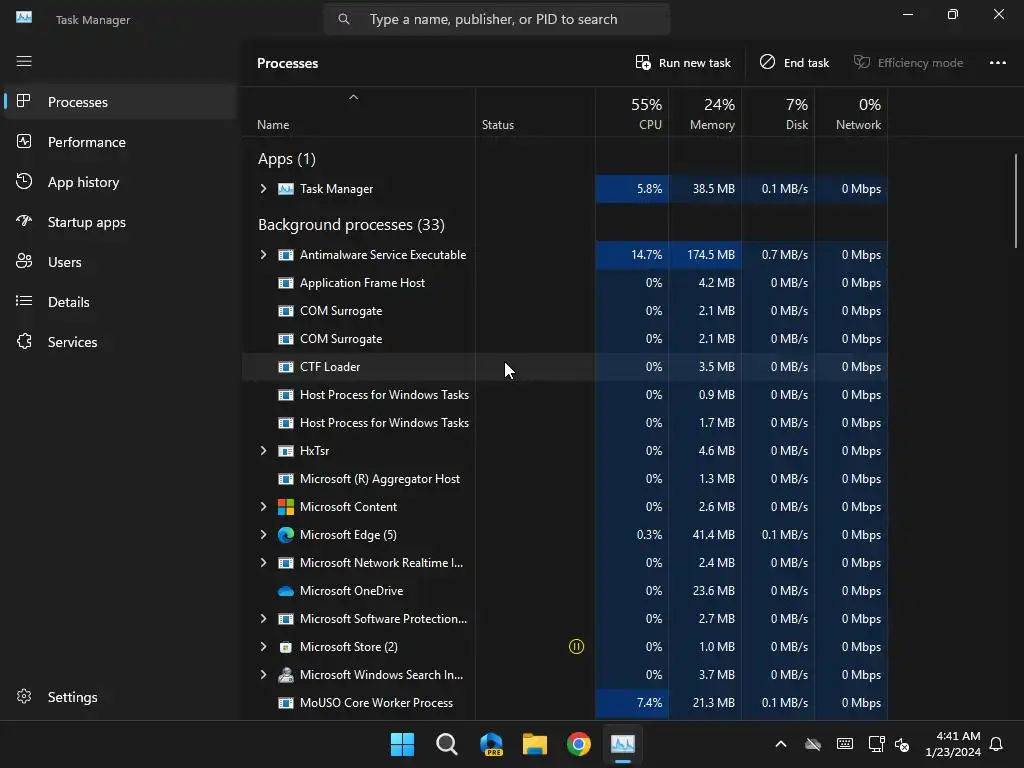Select the Microsoft (R) Aggregator Host process
Image resolution: width=1024 pixels, height=768 pixels.
tap(379, 479)
